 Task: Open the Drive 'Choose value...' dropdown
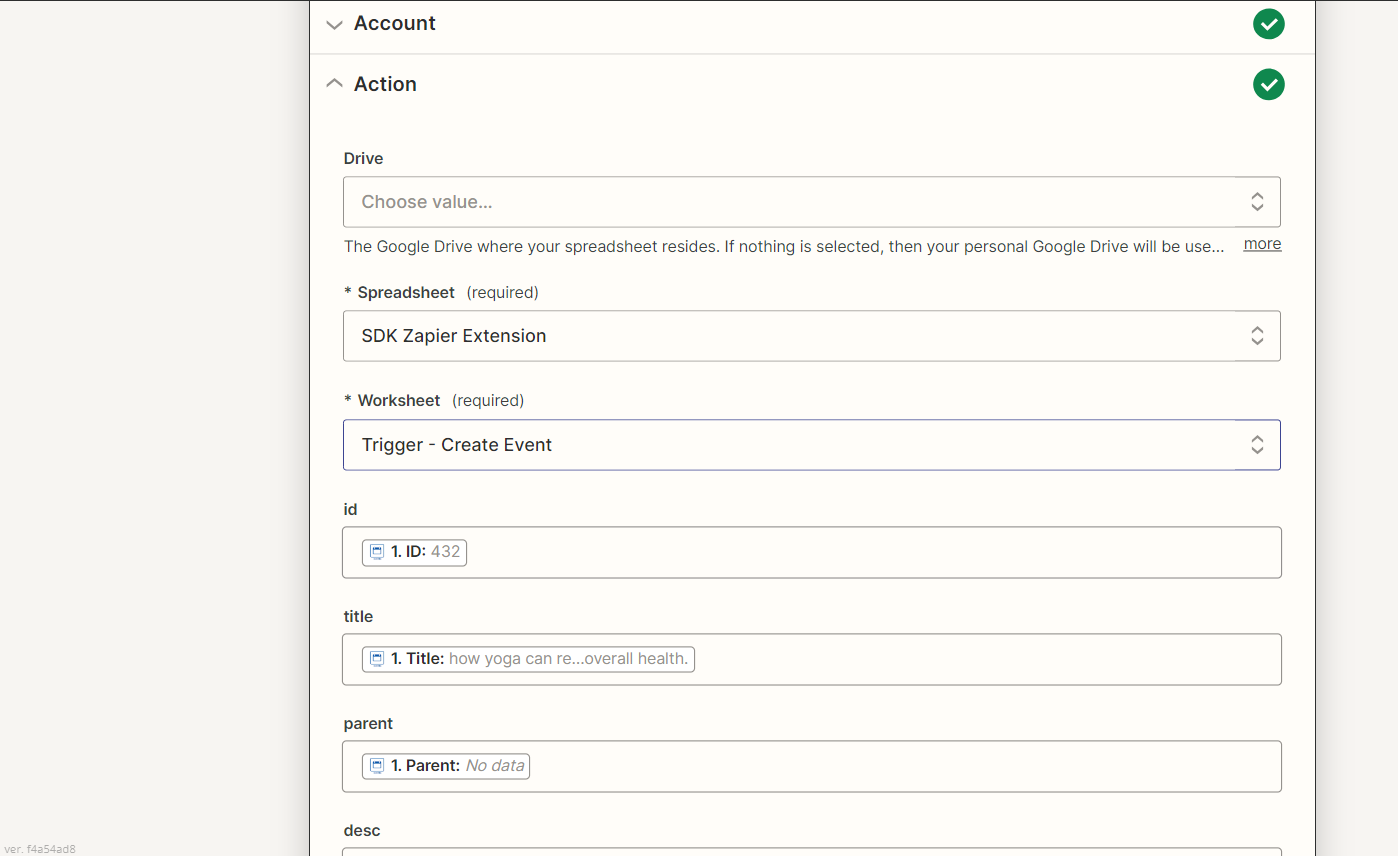click(x=790, y=202)
